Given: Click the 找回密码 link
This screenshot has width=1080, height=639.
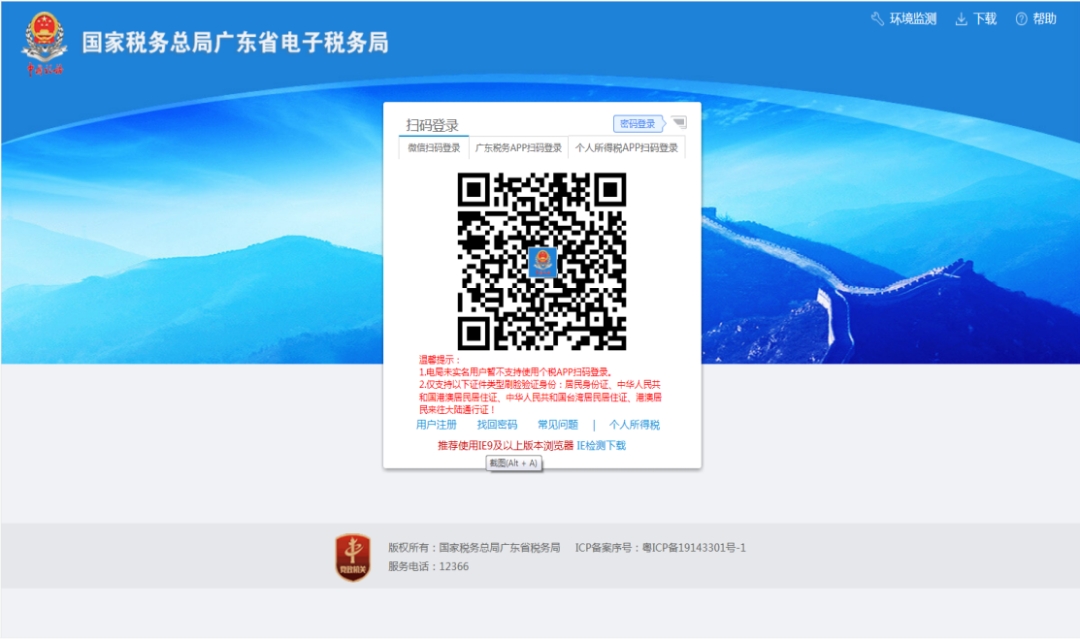Looking at the screenshot, I should pyautogui.click(x=497, y=425).
